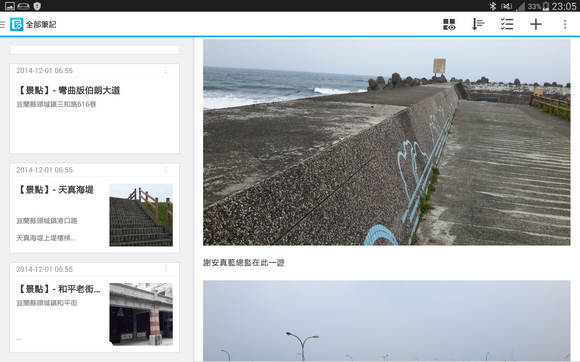Open the 【景點】- 彎曲版伯朗大道 note
580x362 pixels.
click(x=94, y=108)
